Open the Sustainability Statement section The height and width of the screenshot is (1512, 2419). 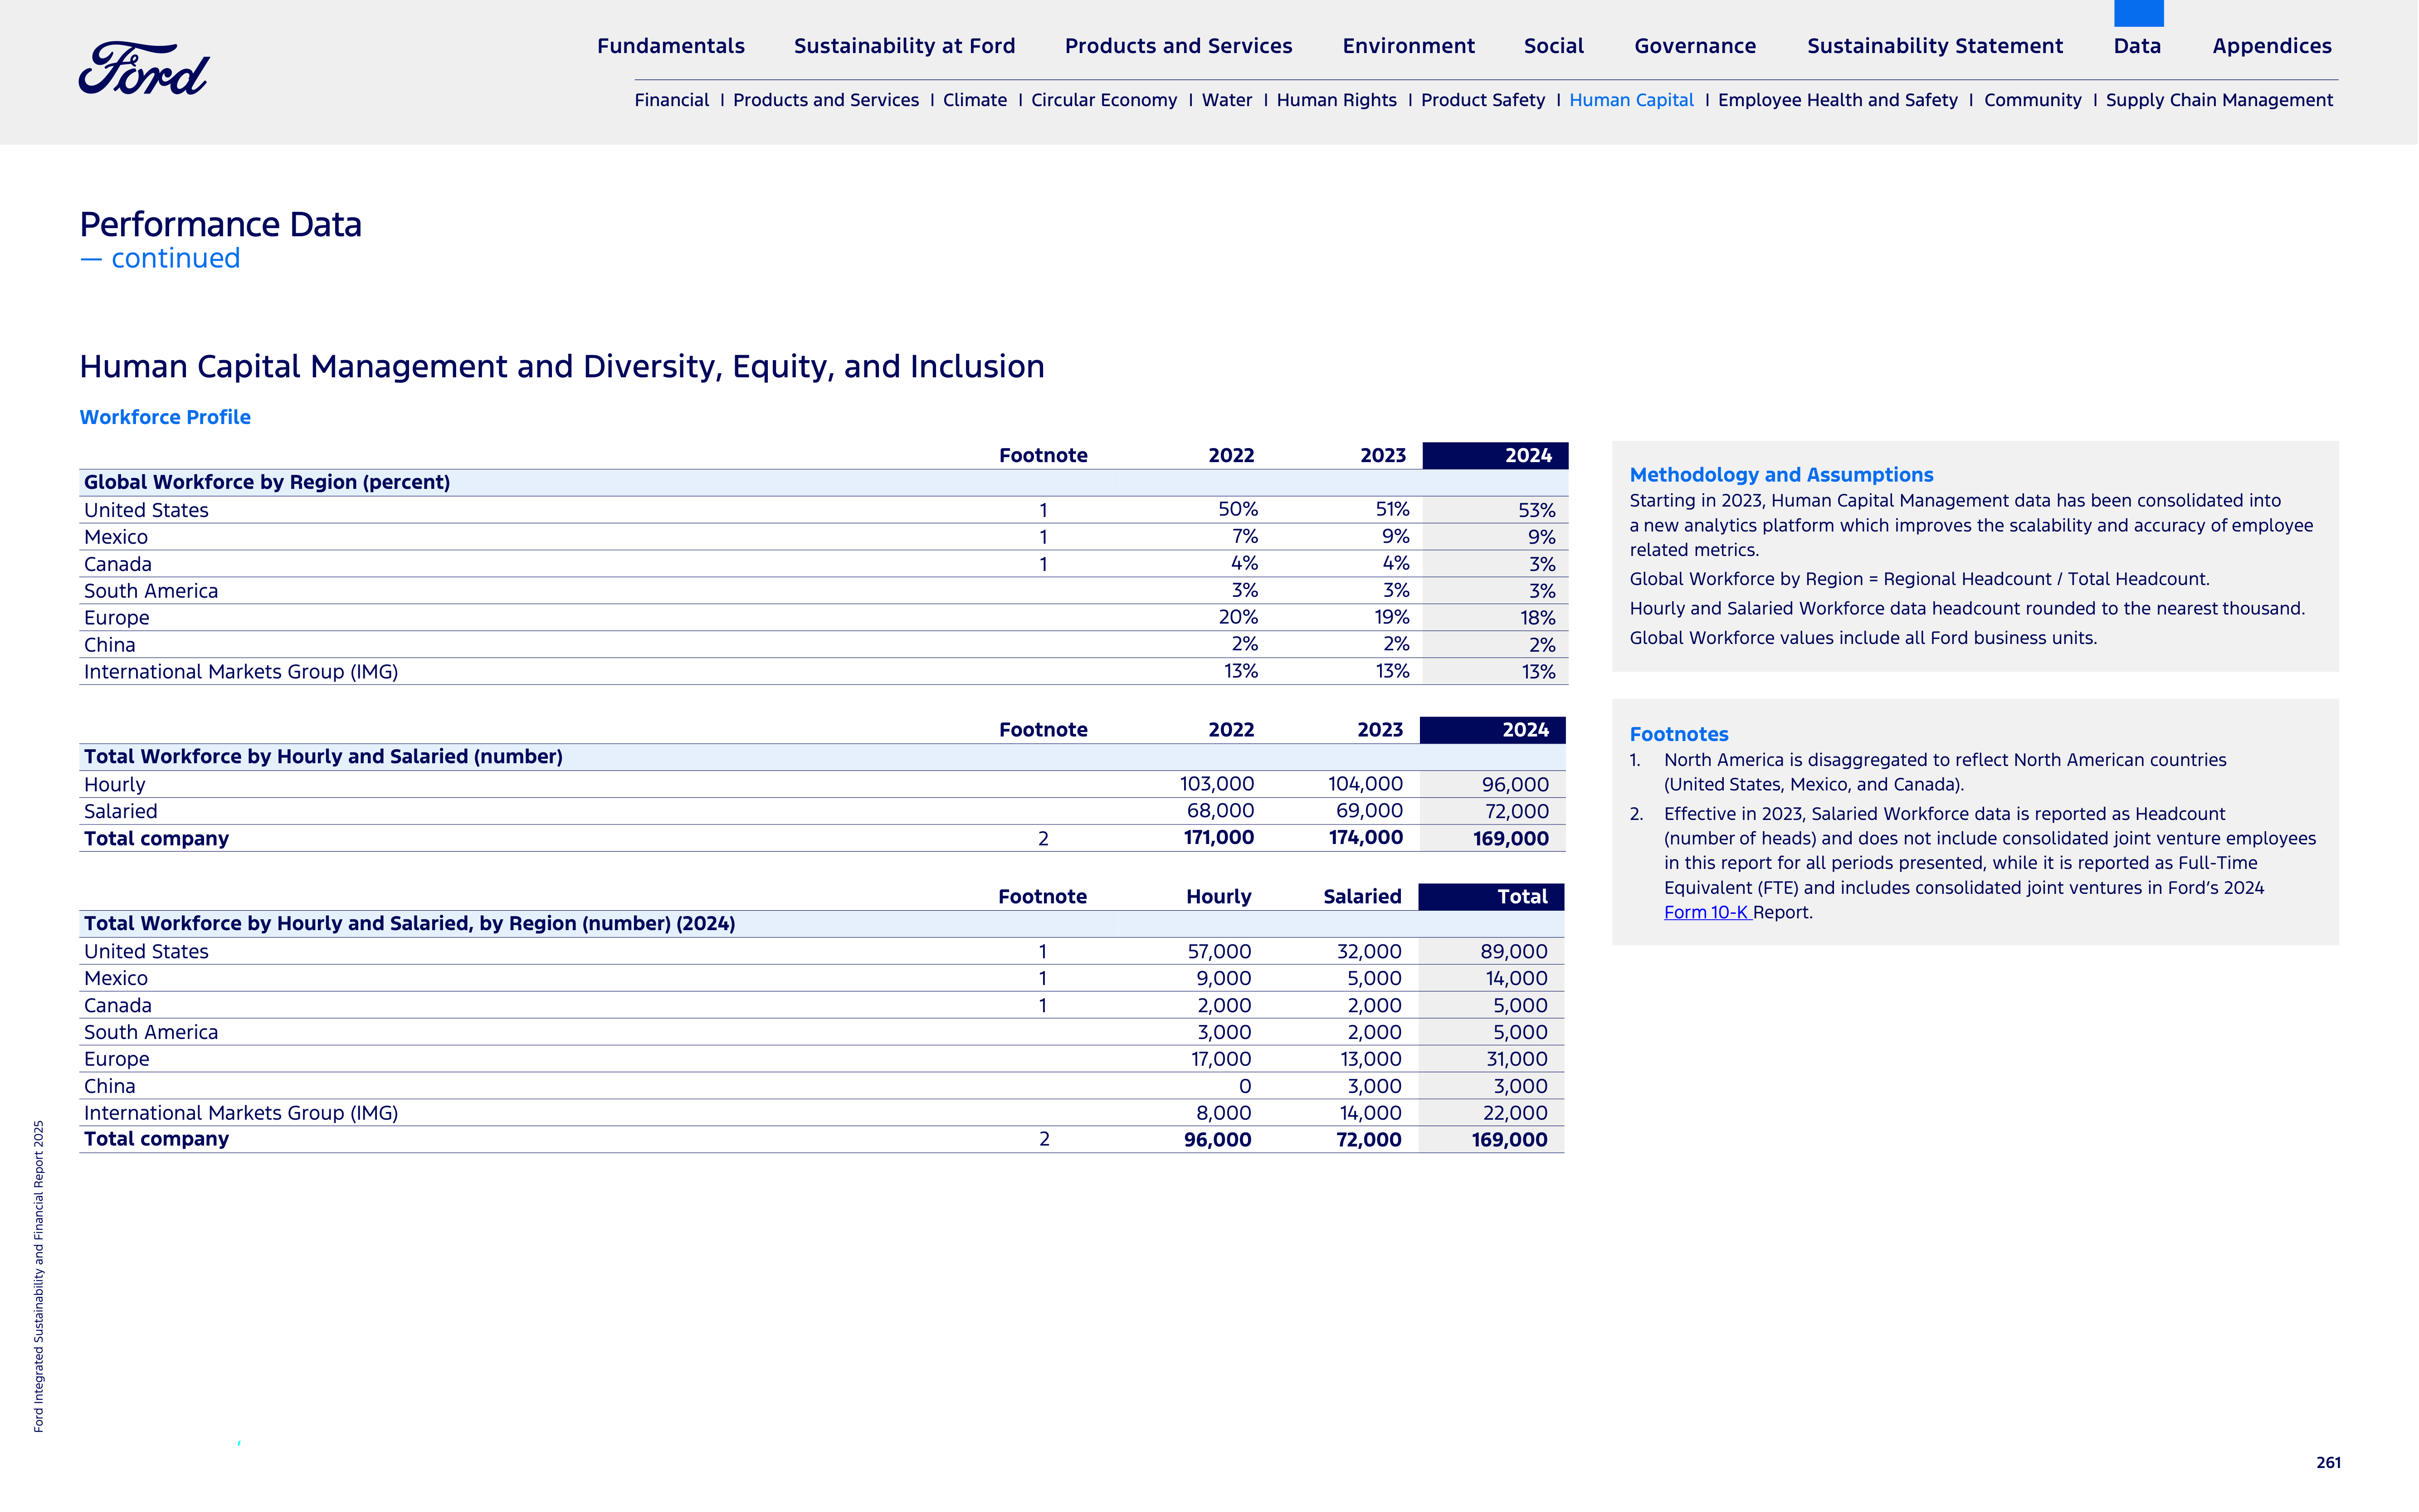[1935, 46]
